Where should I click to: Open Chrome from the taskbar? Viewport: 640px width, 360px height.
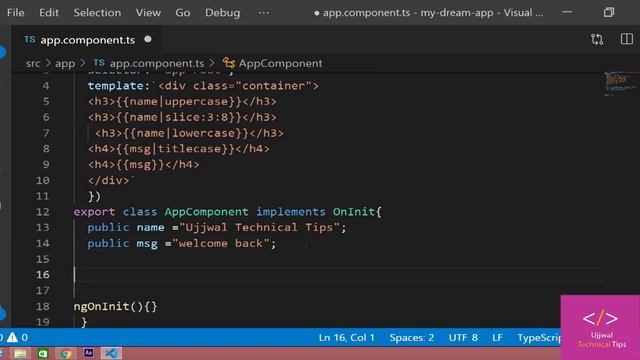click(x=66, y=353)
